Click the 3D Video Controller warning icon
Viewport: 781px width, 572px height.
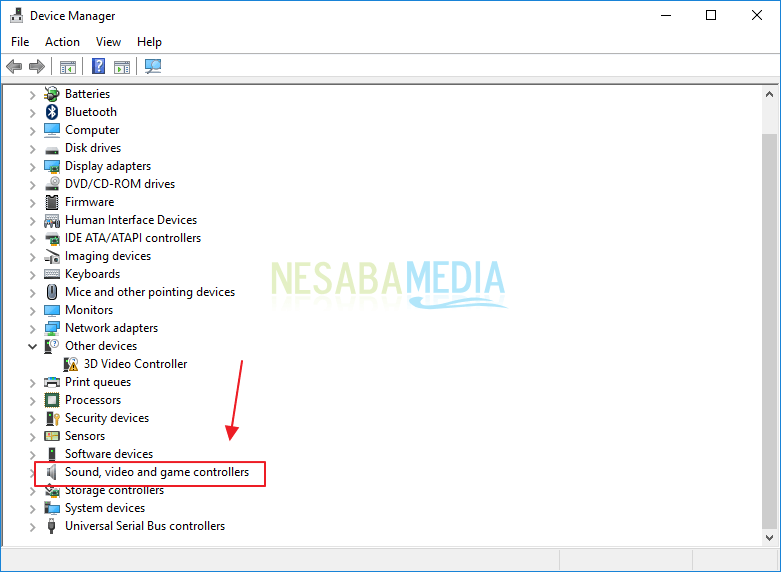click(x=71, y=364)
